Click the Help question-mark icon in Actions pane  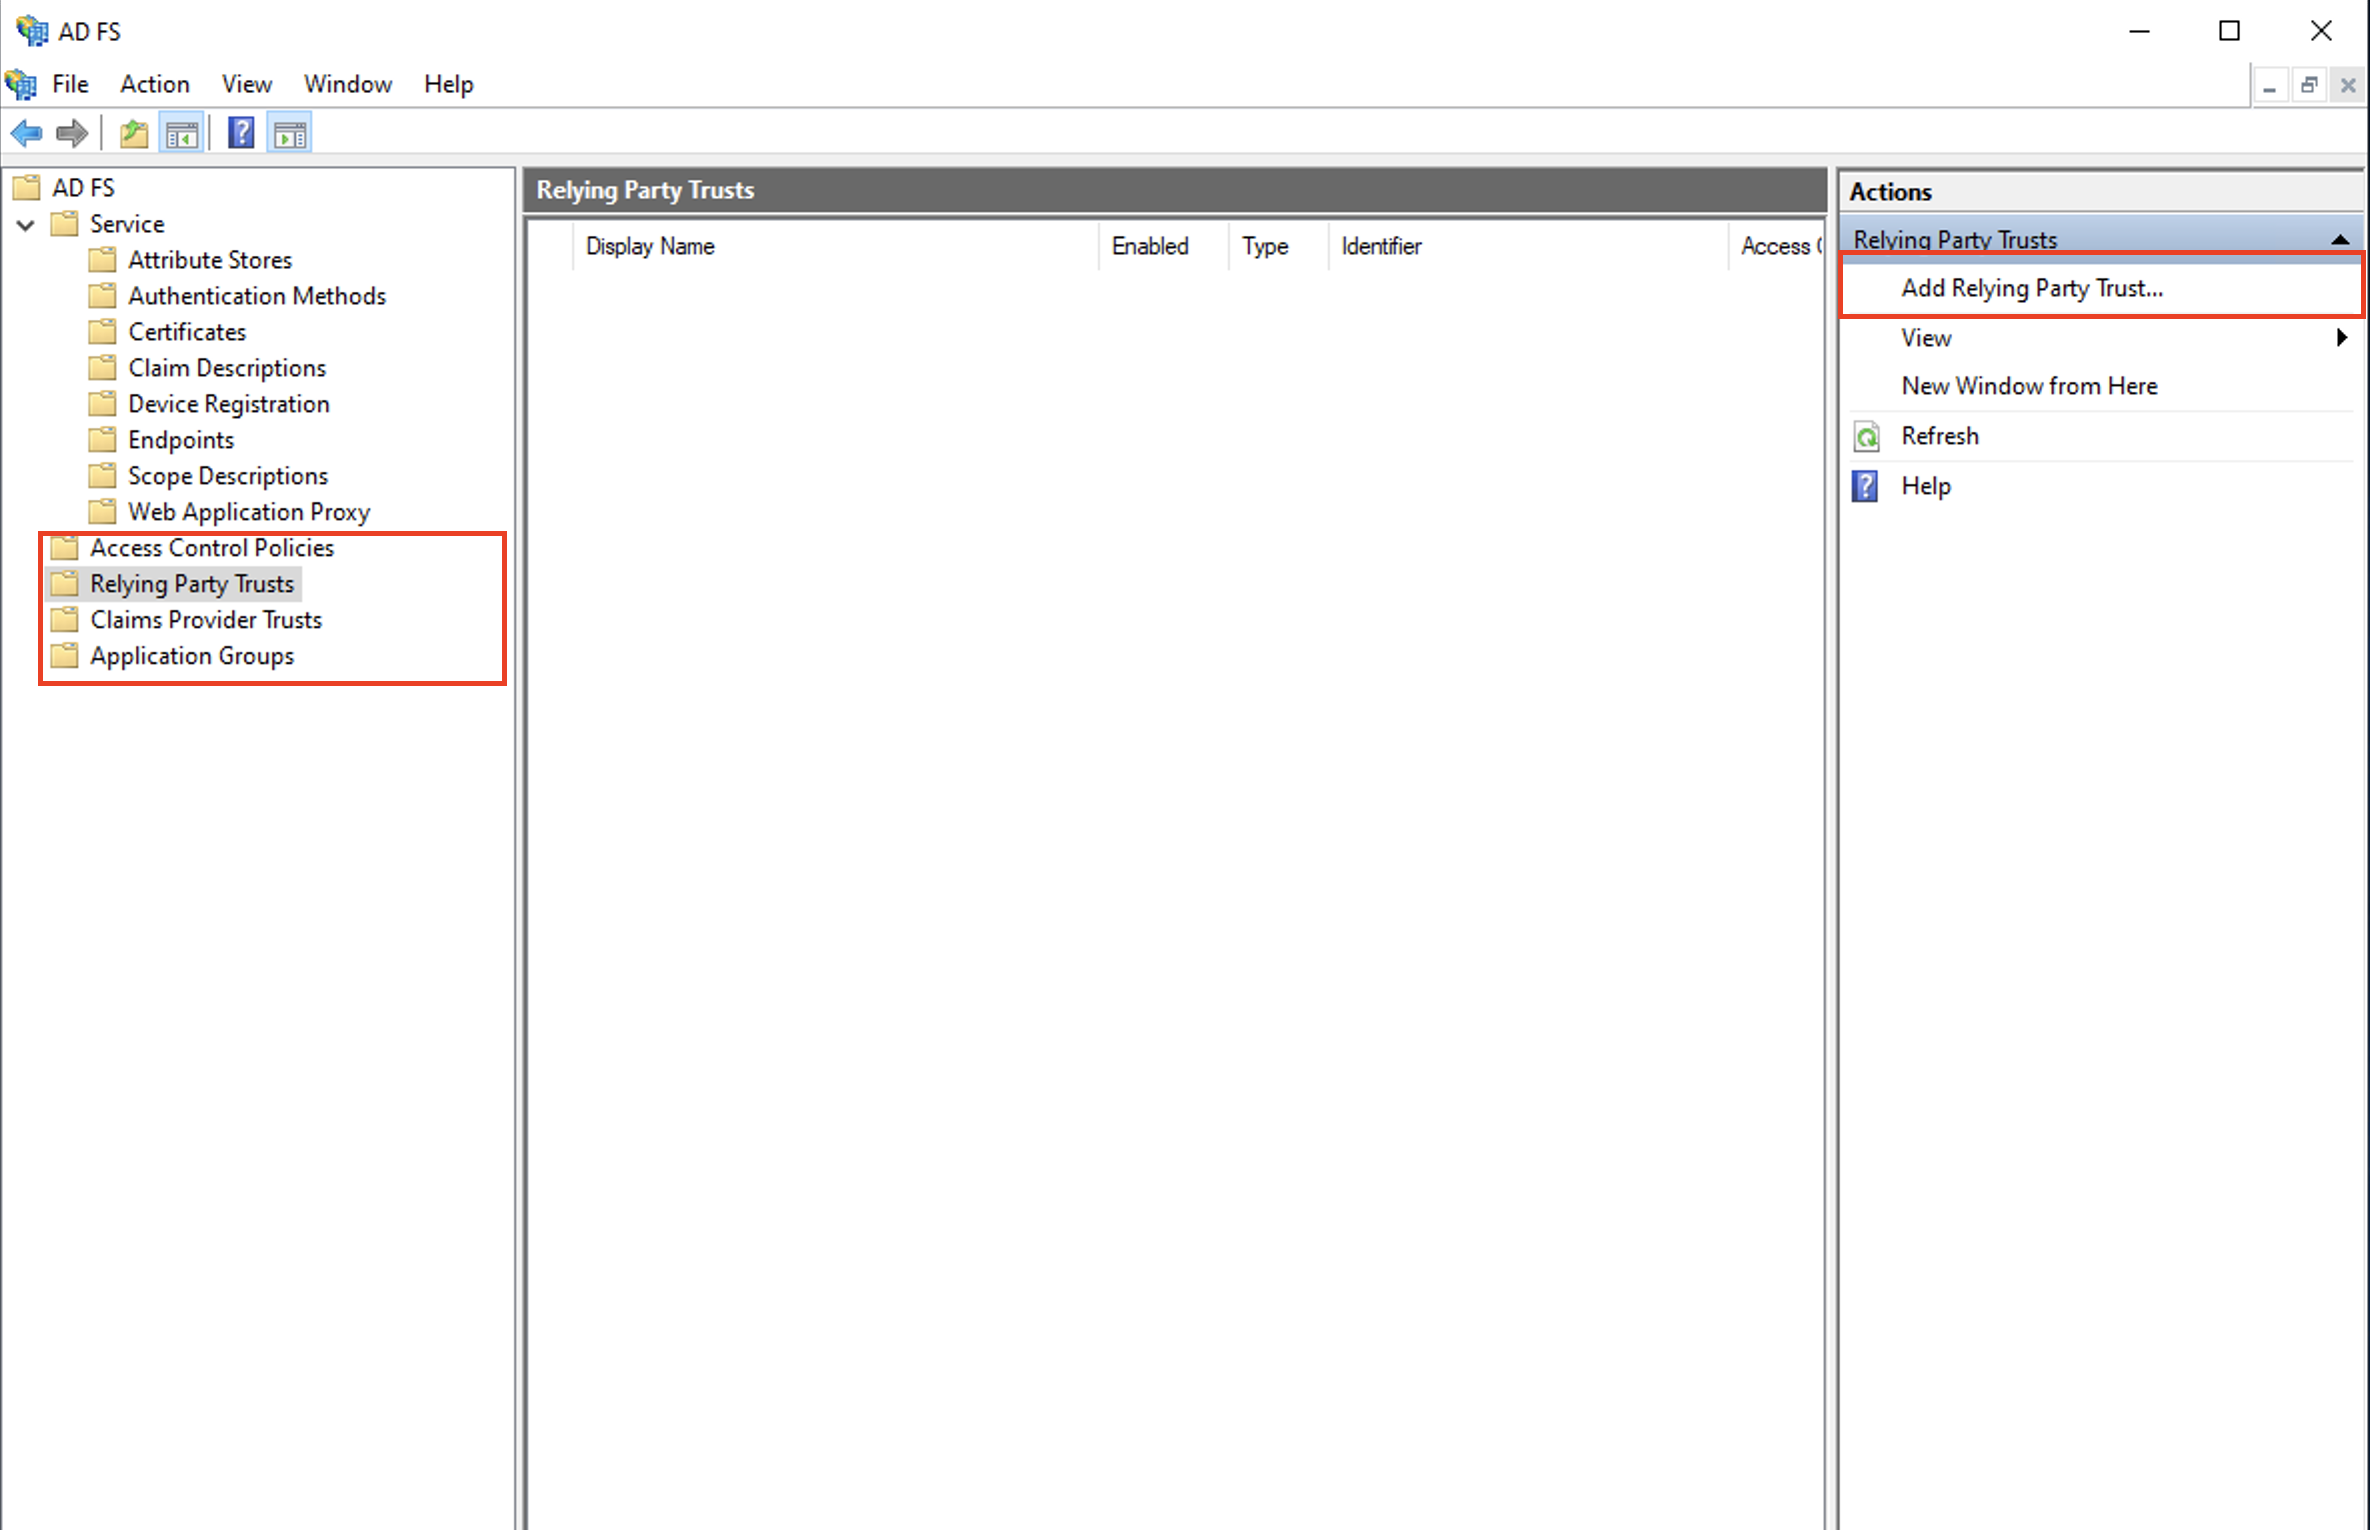tap(1865, 486)
